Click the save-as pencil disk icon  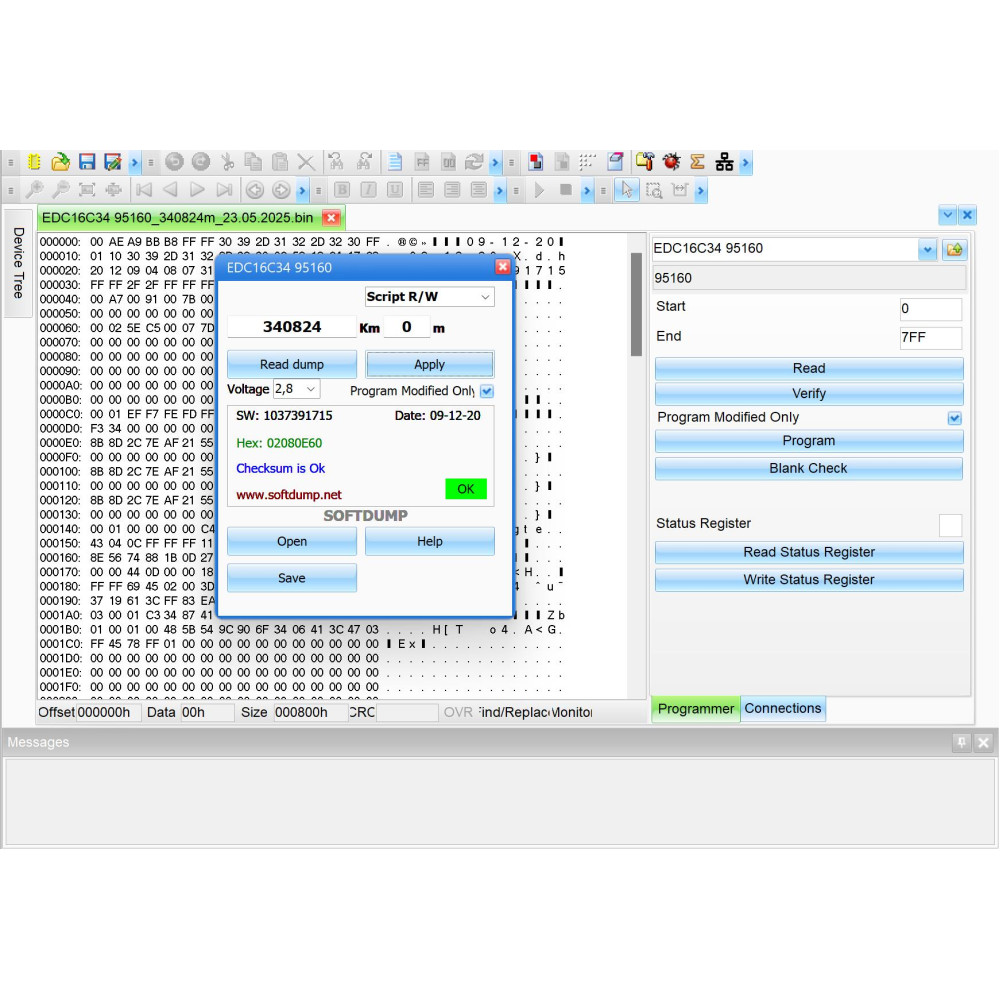click(113, 162)
